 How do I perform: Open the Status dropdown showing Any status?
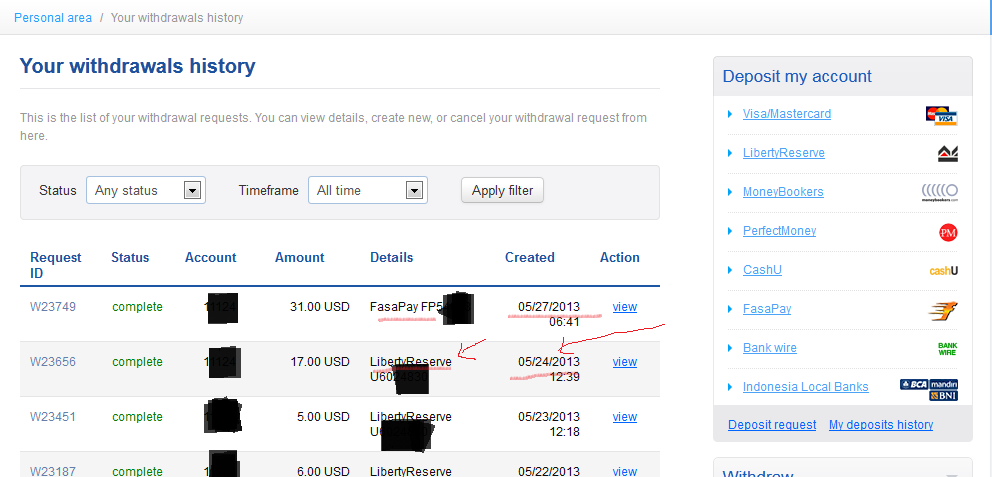coord(146,190)
